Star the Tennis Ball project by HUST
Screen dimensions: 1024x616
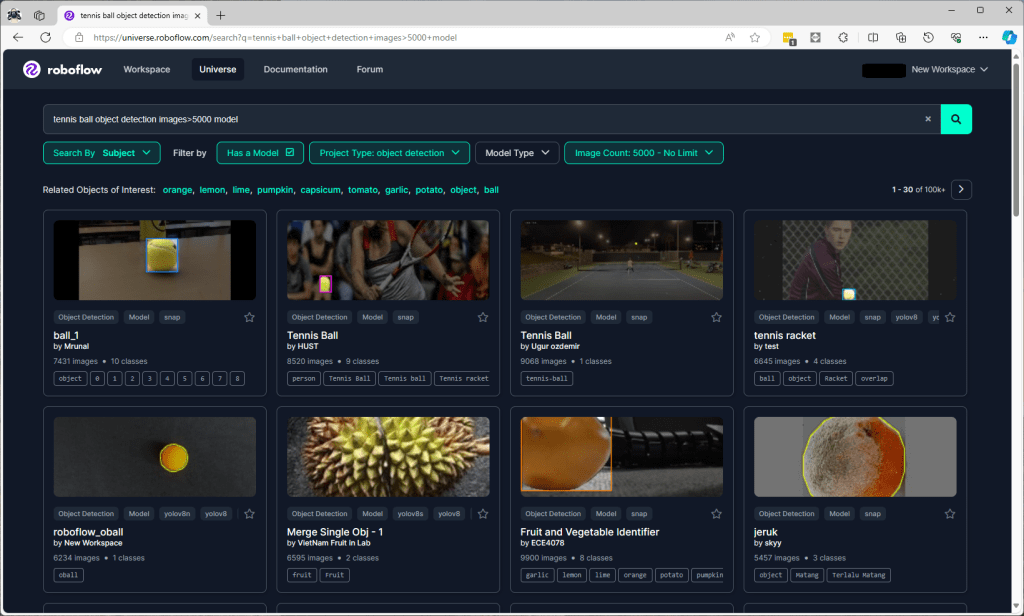[483, 317]
